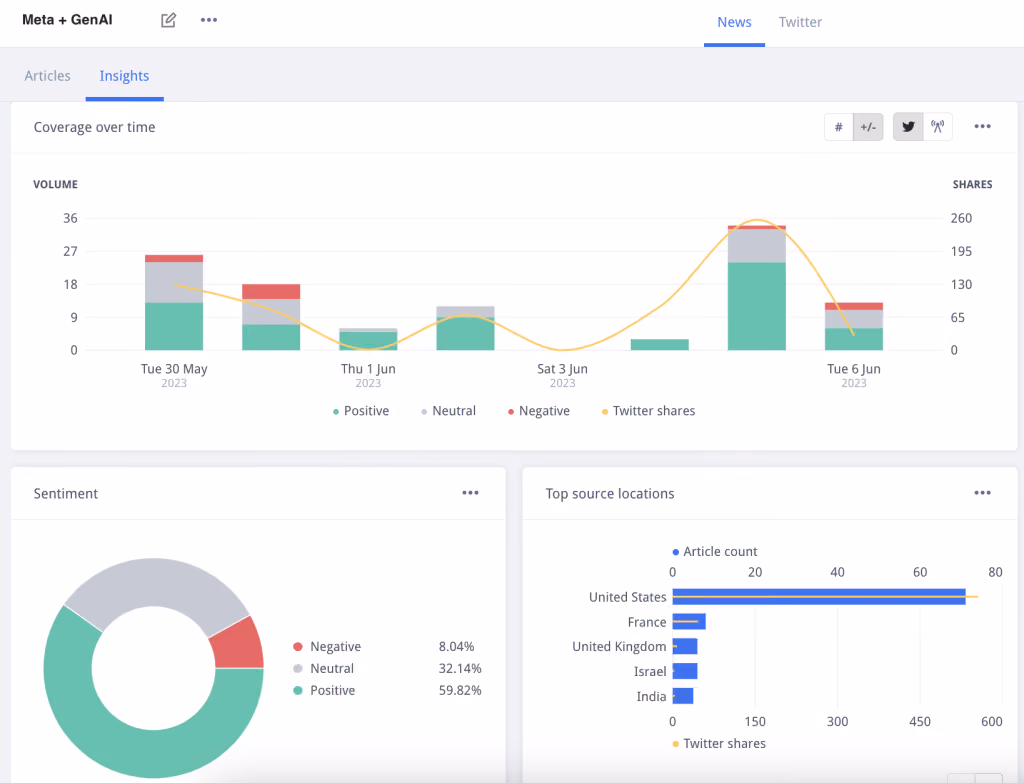This screenshot has height=783, width=1024.
Task: Open the Sentiment card options menu
Action: pyautogui.click(x=470, y=493)
